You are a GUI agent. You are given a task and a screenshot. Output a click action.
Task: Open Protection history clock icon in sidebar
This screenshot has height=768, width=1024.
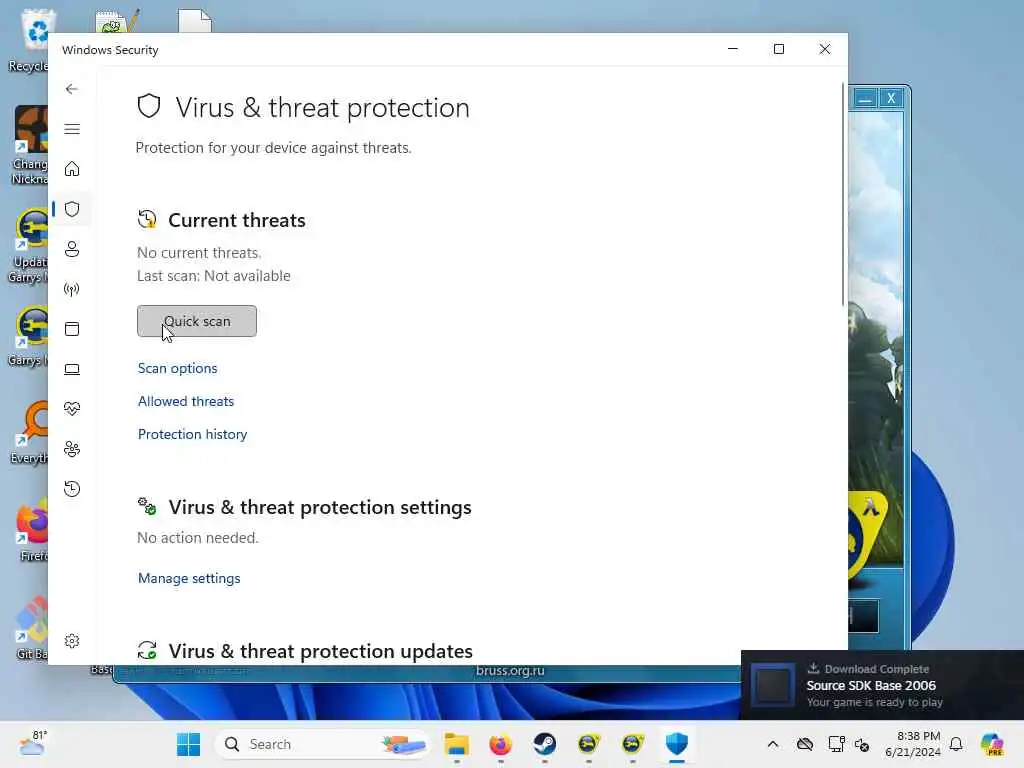tap(72, 489)
